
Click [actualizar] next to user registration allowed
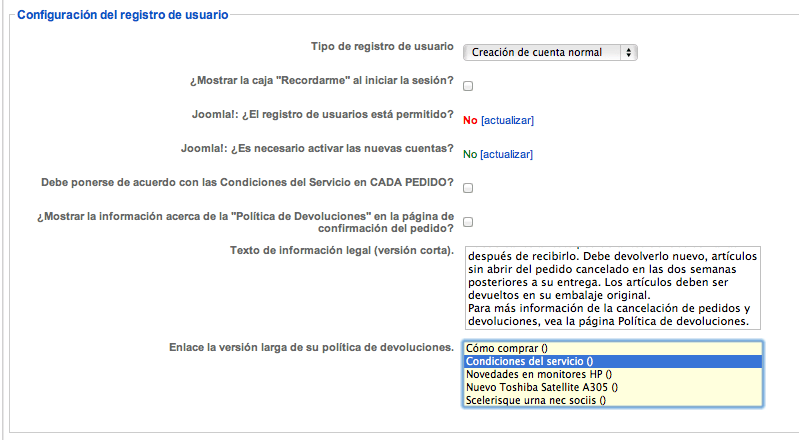[508, 120]
